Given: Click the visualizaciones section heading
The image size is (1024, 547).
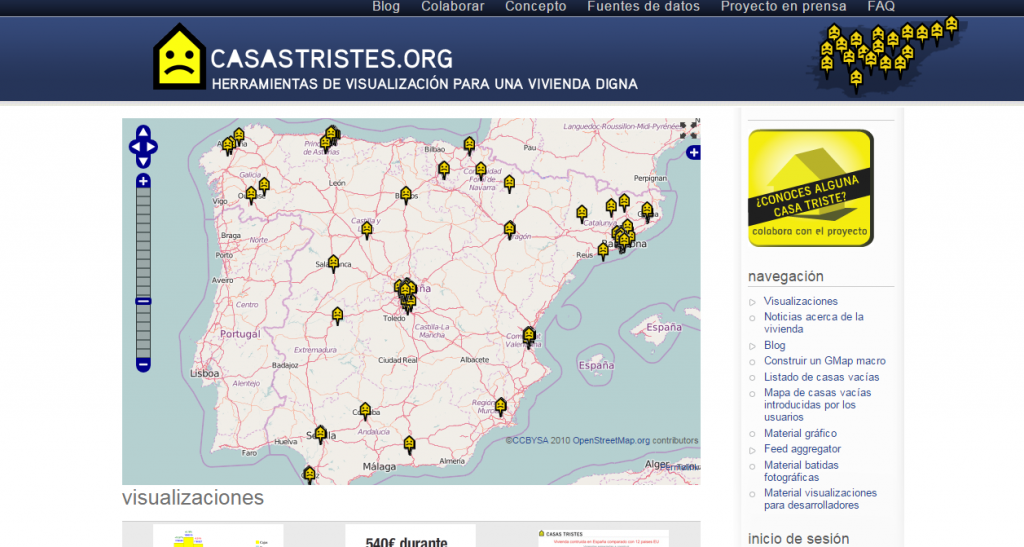Looking at the screenshot, I should (193, 497).
